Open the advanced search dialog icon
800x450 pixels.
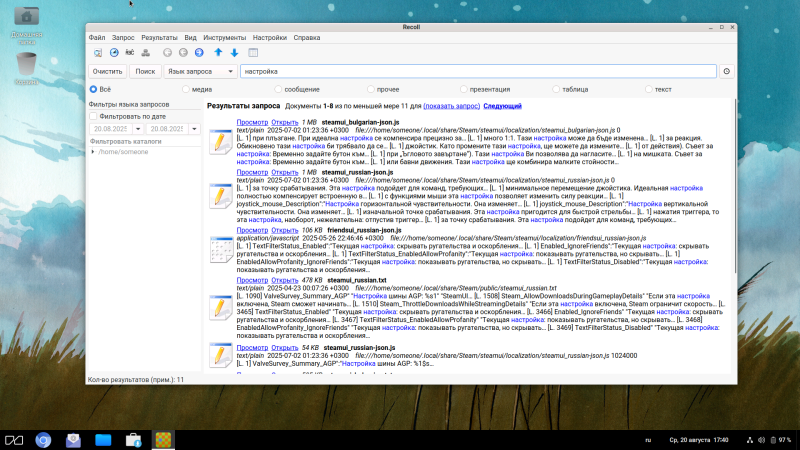(x=98, y=52)
